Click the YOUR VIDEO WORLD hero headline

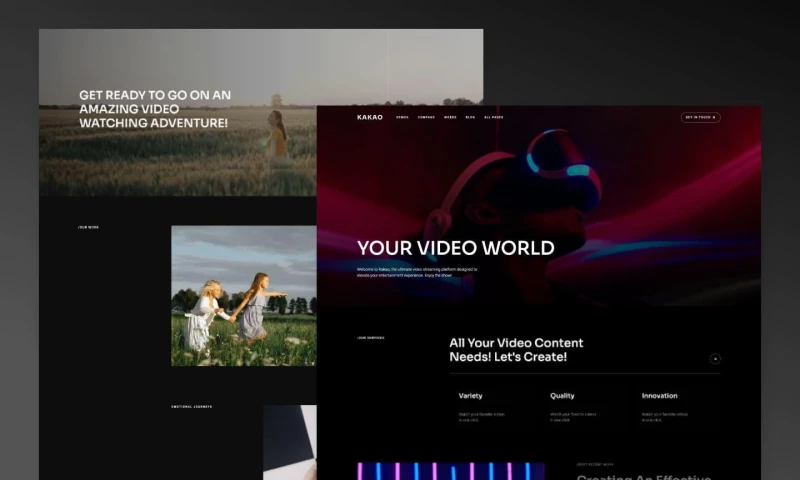click(456, 248)
